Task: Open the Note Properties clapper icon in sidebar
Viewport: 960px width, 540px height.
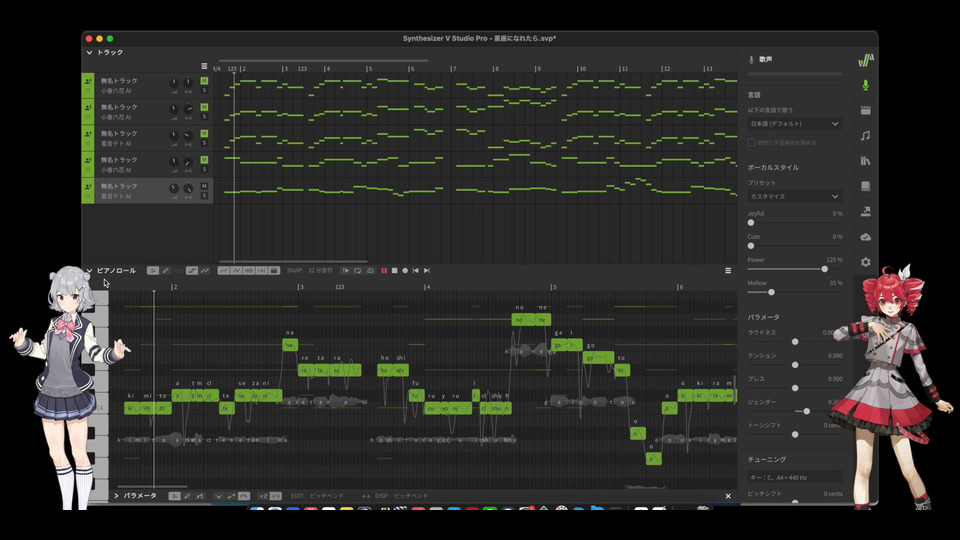Action: tap(865, 110)
